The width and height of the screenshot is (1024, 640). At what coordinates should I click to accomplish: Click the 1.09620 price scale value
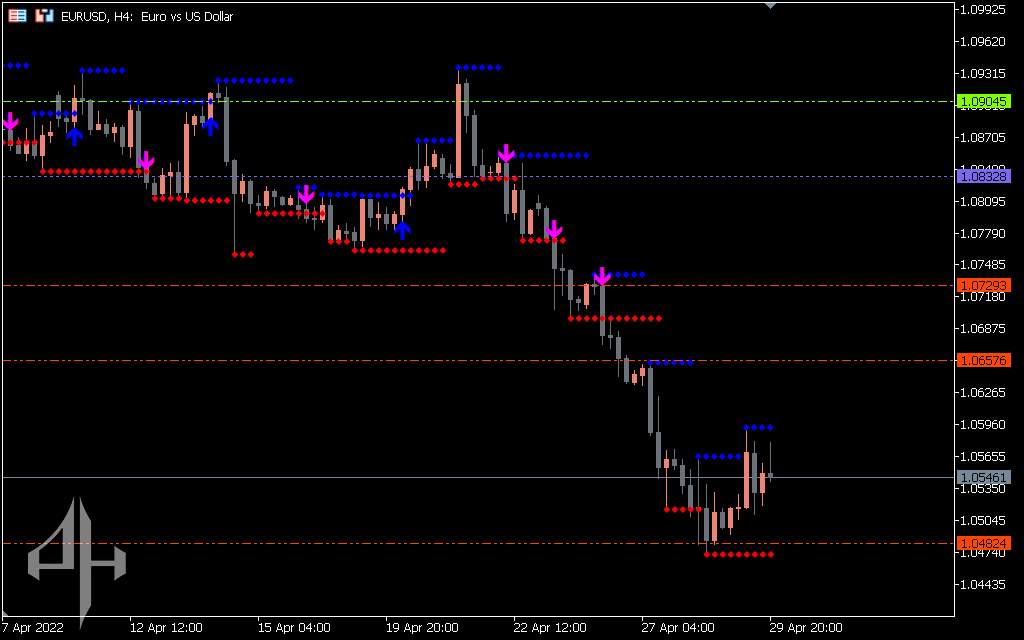click(x=982, y=41)
